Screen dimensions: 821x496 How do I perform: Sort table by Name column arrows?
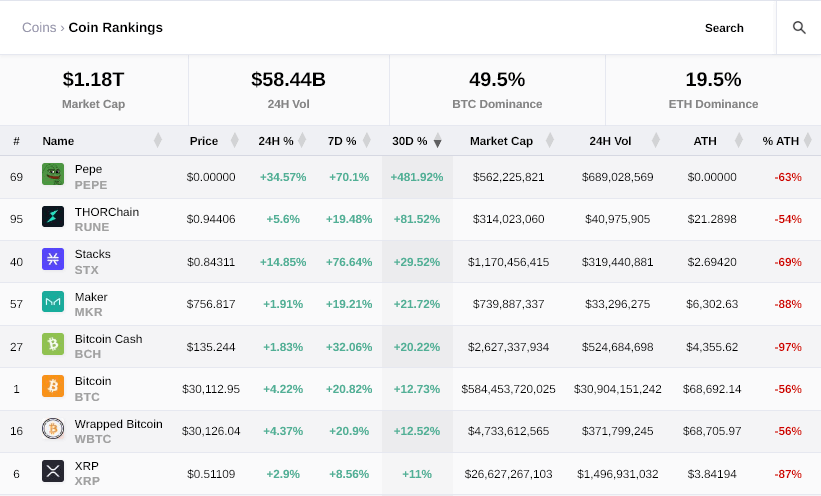pos(158,140)
